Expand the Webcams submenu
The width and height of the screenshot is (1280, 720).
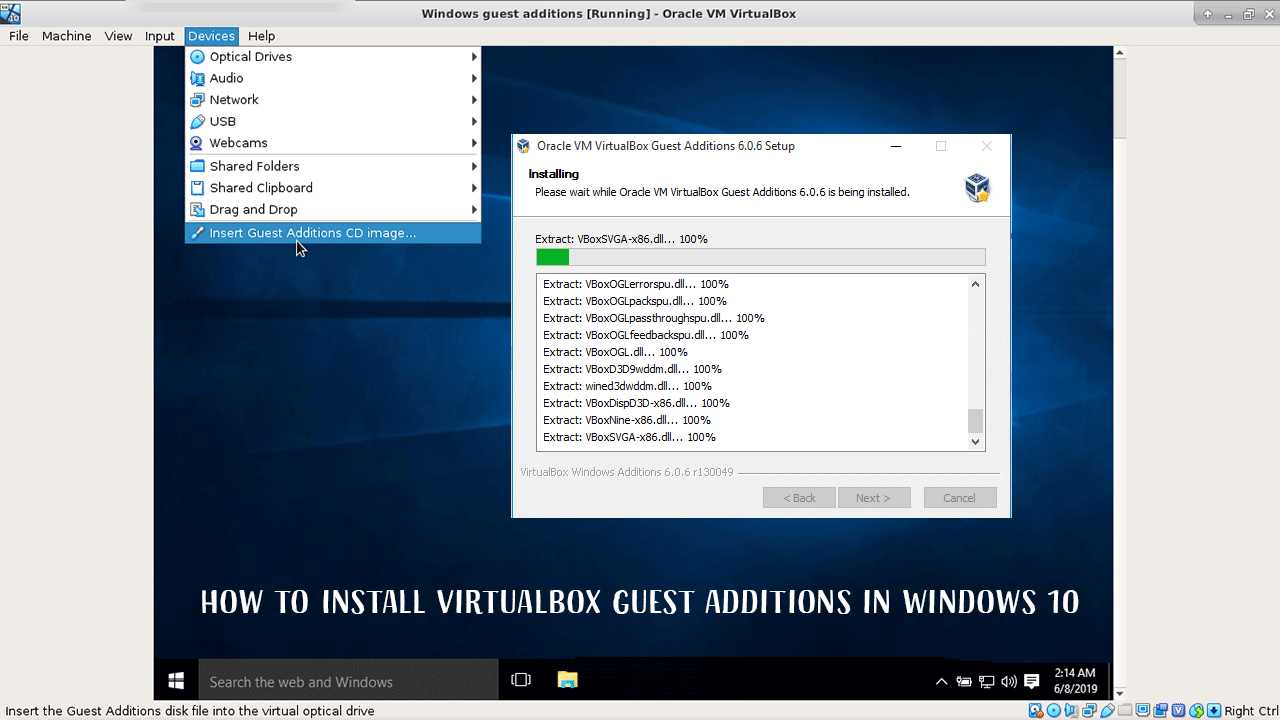pos(333,143)
